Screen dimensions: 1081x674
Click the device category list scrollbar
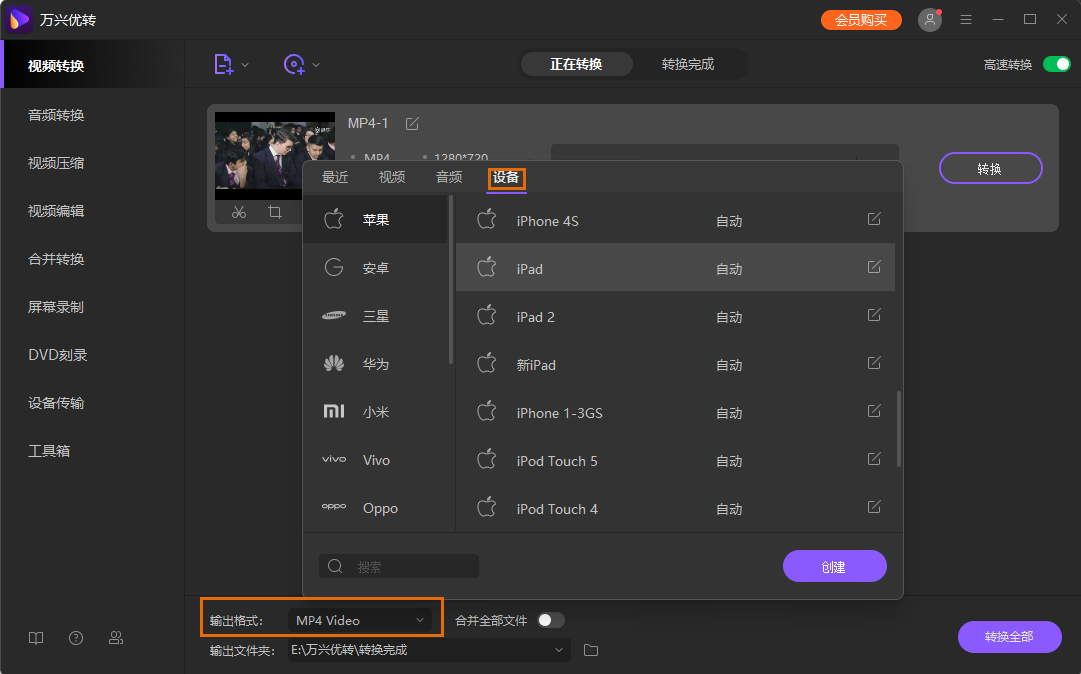[451, 280]
